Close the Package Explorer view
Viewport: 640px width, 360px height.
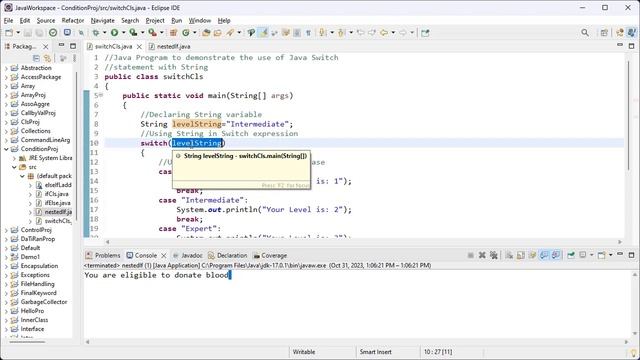click(x=46, y=47)
